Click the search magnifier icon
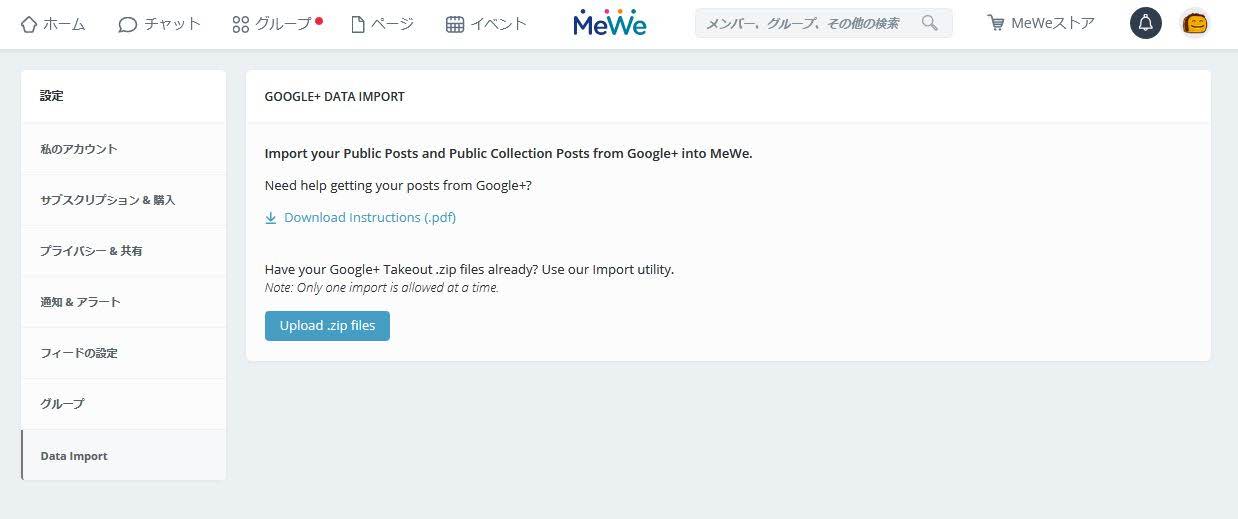Image resolution: width=1238 pixels, height=519 pixels. 930,23
